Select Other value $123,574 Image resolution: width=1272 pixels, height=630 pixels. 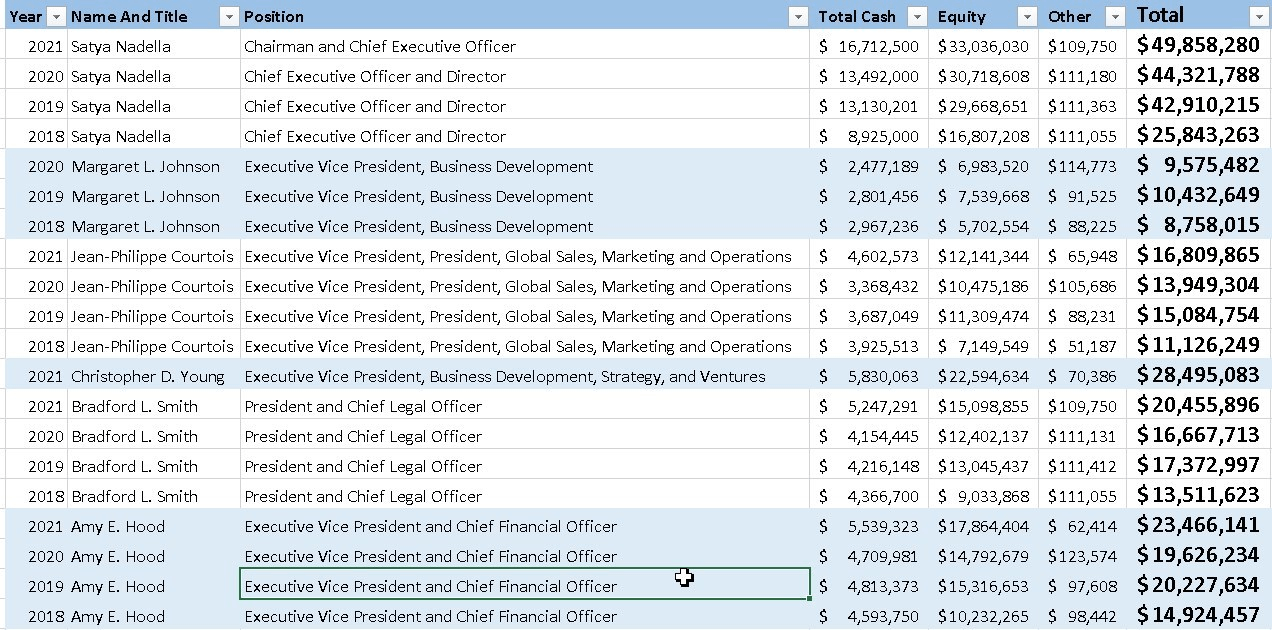coord(1082,557)
